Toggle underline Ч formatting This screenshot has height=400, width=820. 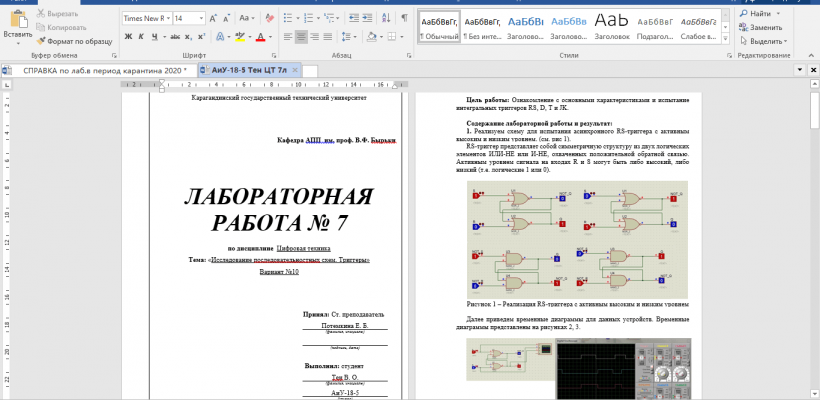pos(155,37)
